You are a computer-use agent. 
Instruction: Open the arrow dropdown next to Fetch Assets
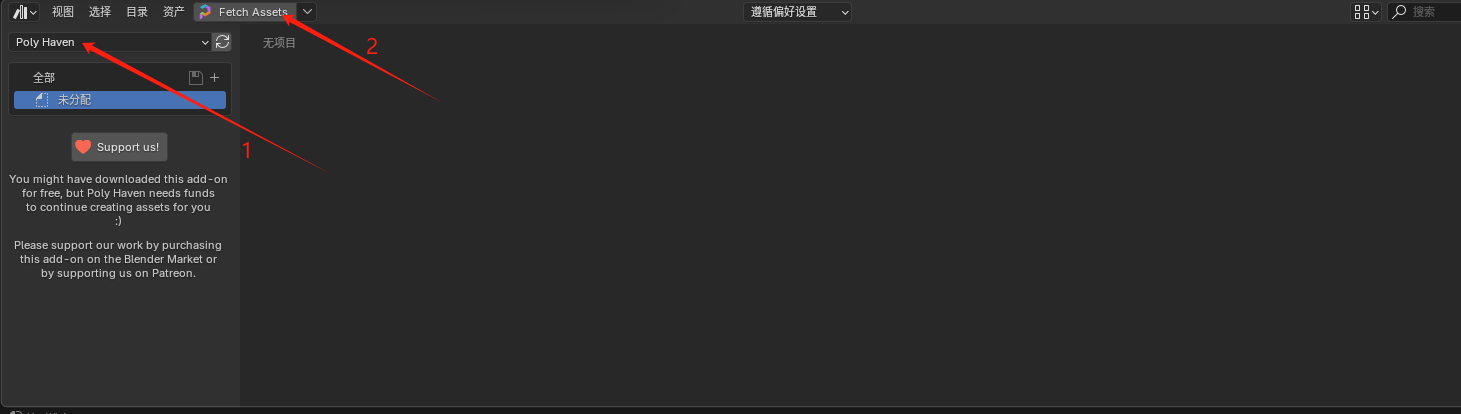click(307, 12)
